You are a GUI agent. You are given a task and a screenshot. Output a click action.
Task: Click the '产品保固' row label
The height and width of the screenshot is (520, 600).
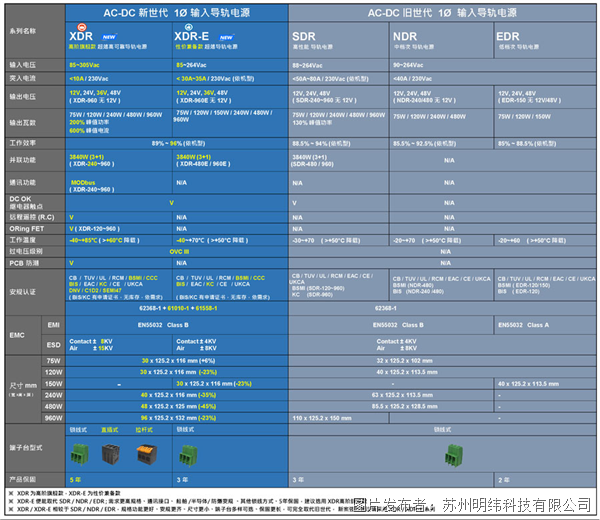(x=23, y=479)
